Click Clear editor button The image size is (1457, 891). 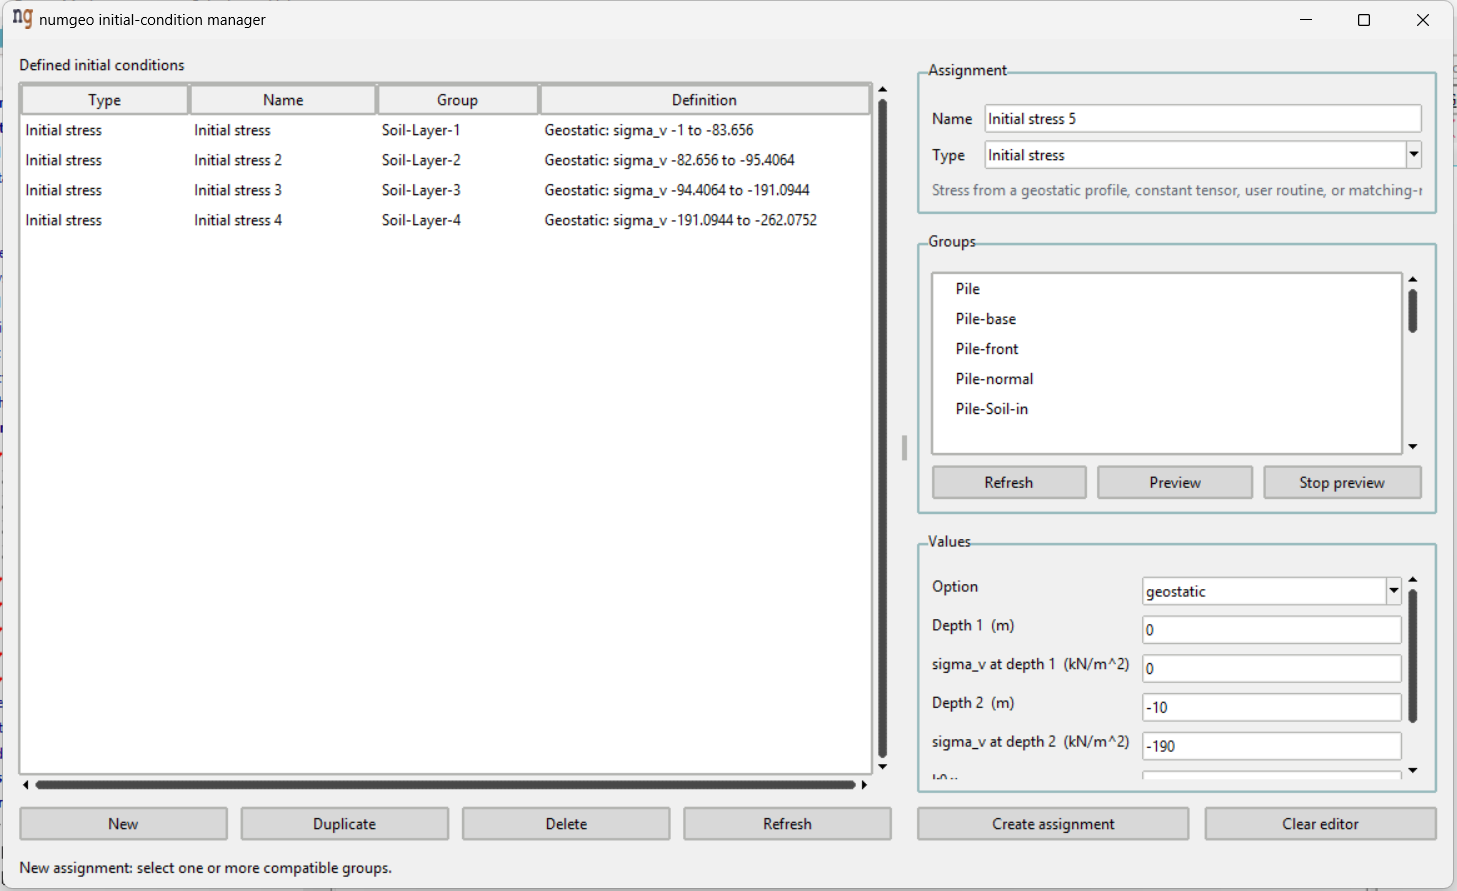[x=1320, y=824]
